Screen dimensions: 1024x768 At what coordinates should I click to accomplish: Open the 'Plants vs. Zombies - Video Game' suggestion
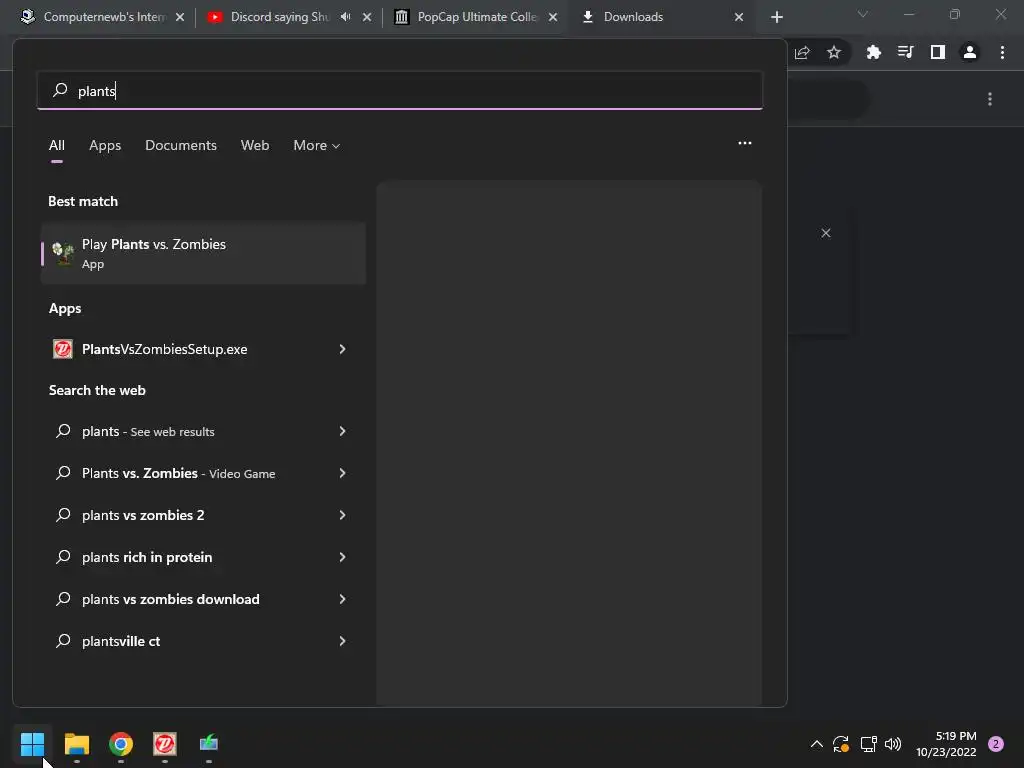tap(203, 473)
